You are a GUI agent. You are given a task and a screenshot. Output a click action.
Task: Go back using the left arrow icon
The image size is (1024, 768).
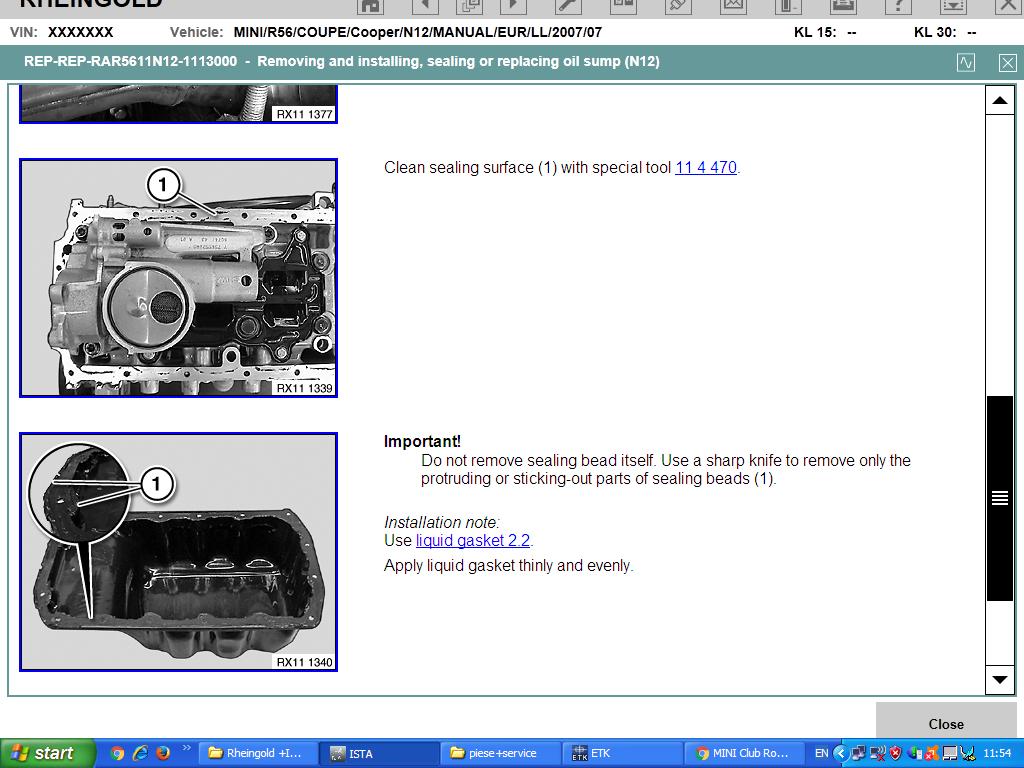tap(424, 5)
